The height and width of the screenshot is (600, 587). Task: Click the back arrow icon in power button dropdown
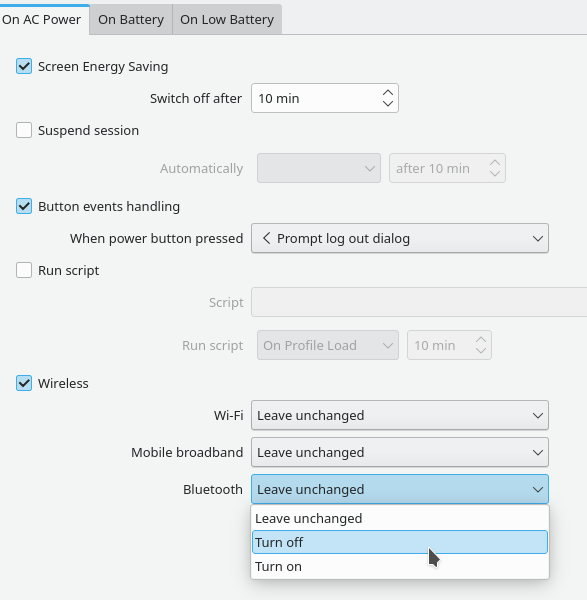[x=267, y=238]
